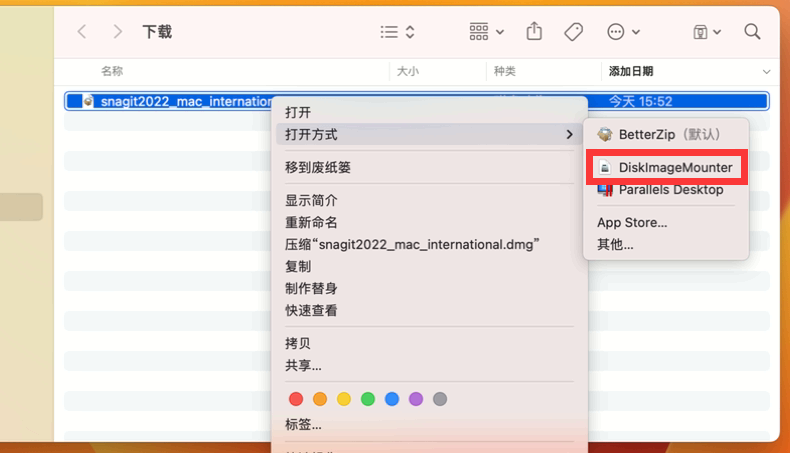This screenshot has height=453, width=790.
Task: Click the Finder forward navigation arrow
Action: pos(118,32)
